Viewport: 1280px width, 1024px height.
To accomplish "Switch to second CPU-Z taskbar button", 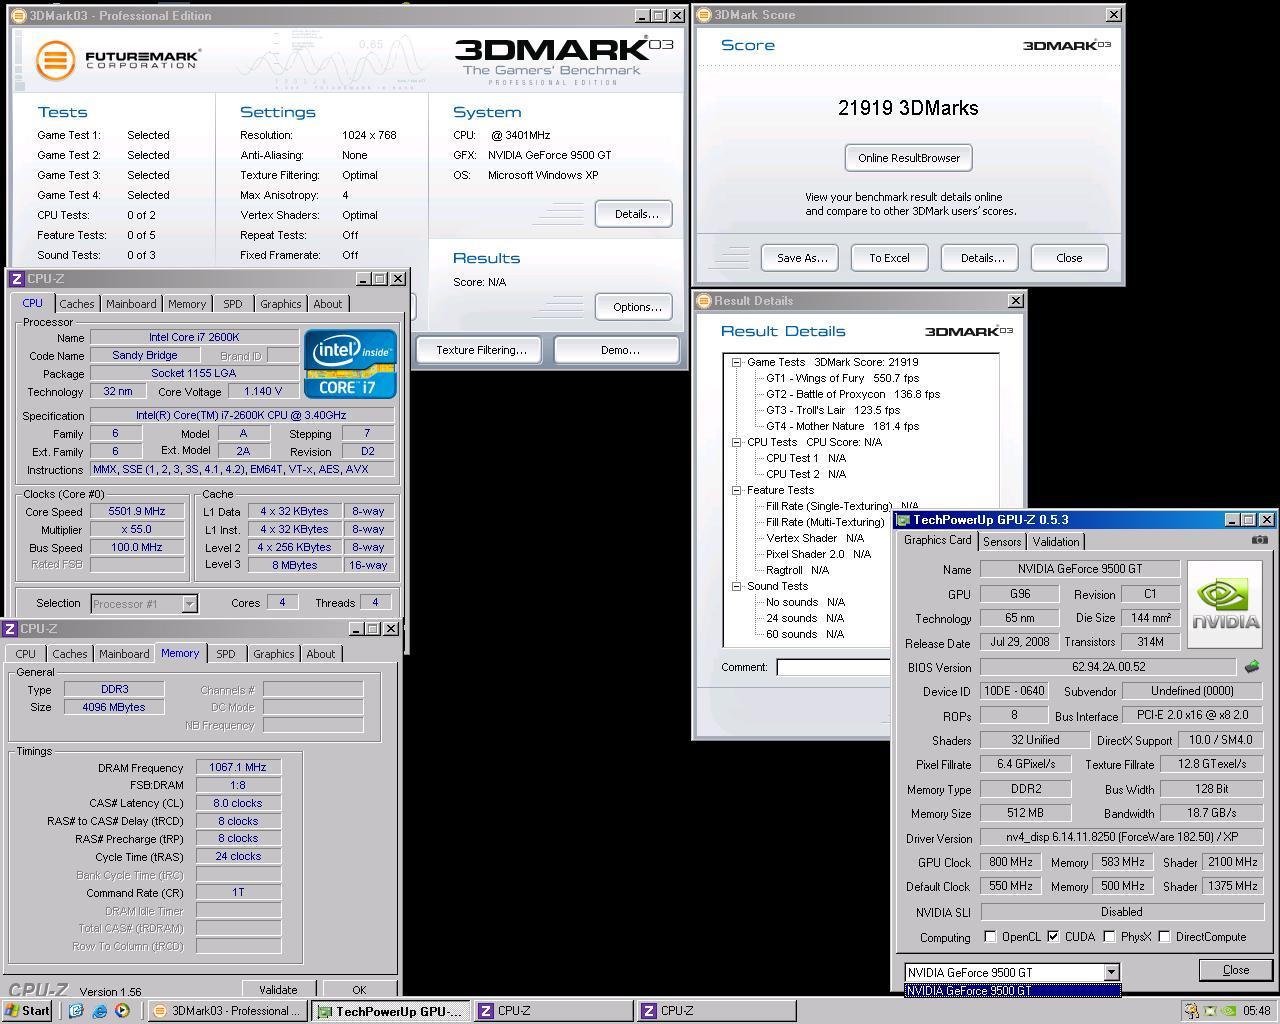I will pyautogui.click(x=716, y=1011).
